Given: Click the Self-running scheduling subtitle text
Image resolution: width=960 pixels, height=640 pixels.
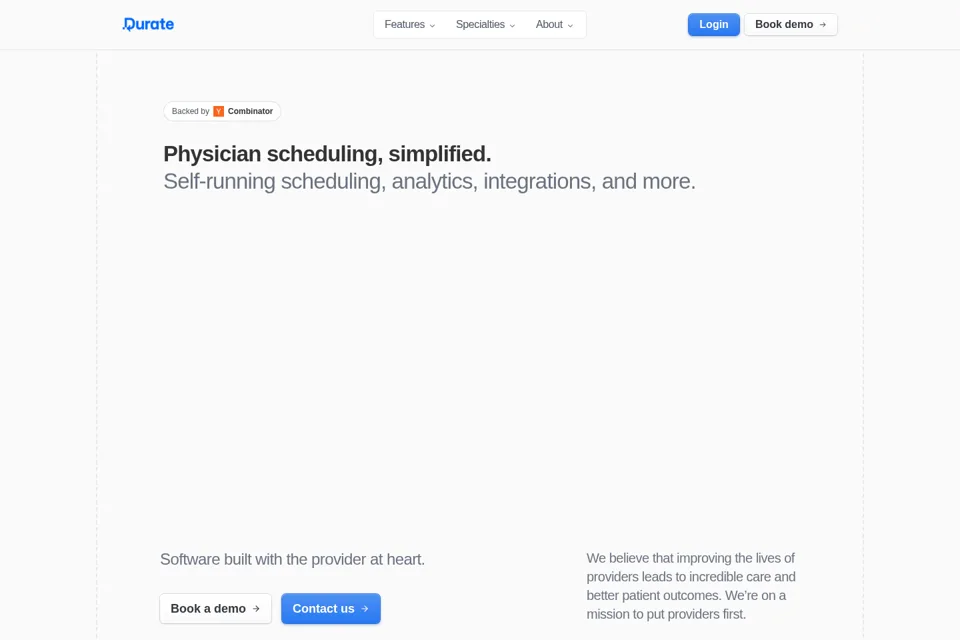Looking at the screenshot, I should 429,181.
